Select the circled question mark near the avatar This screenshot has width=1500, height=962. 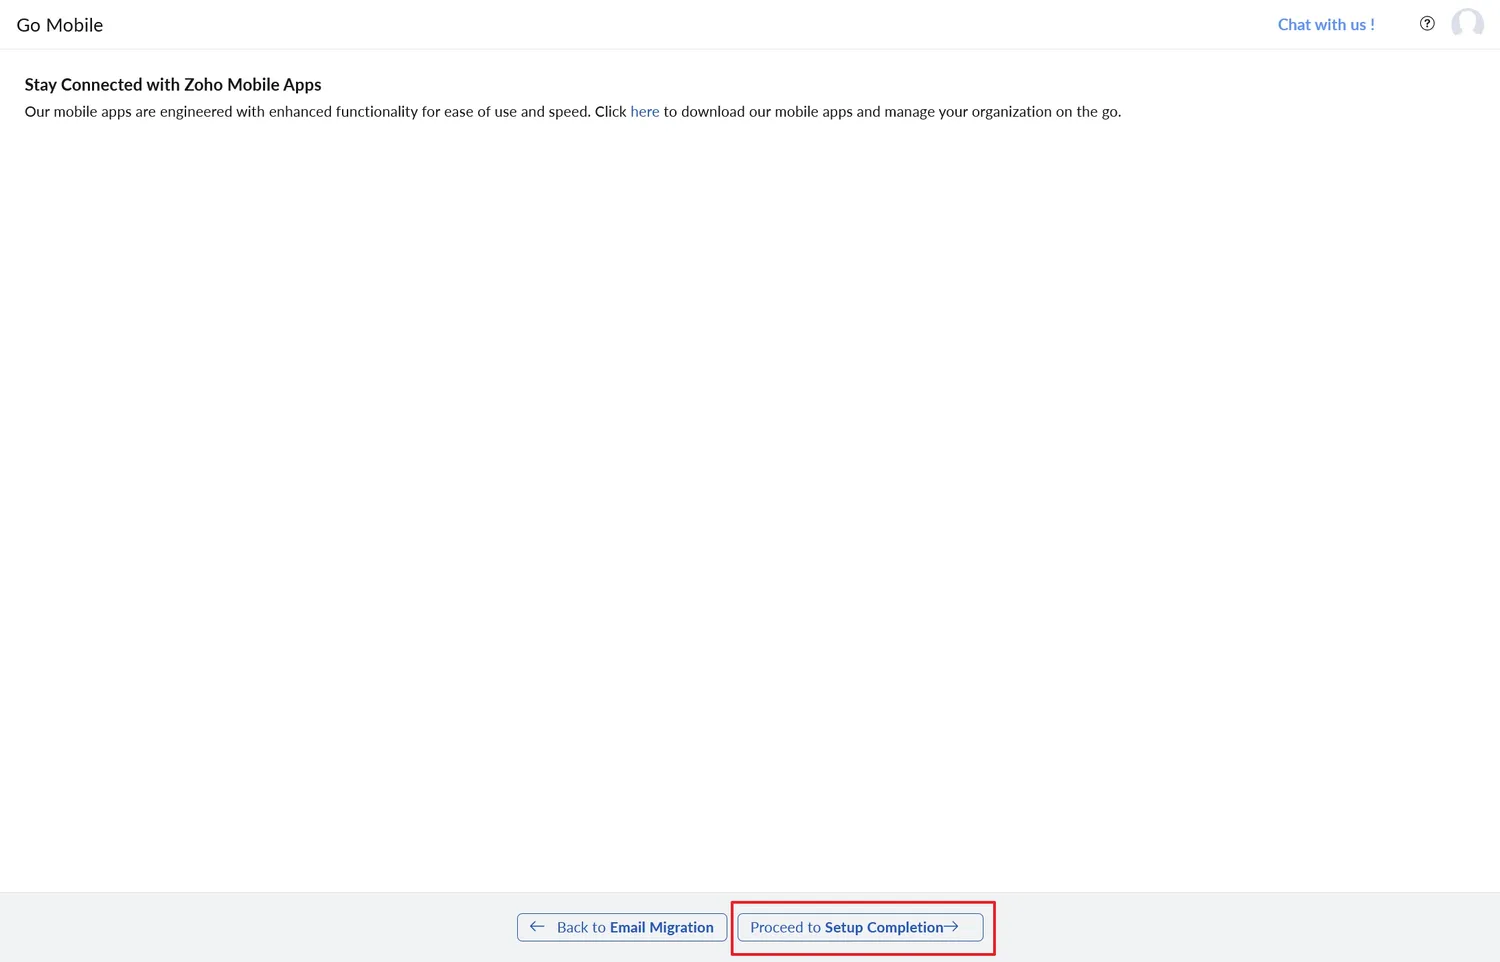[1427, 22]
